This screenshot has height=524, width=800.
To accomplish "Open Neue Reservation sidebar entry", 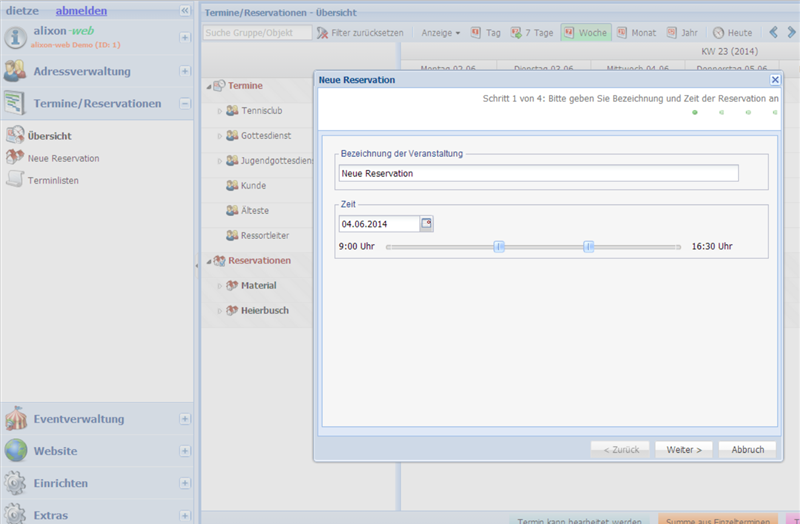I will click(x=63, y=158).
